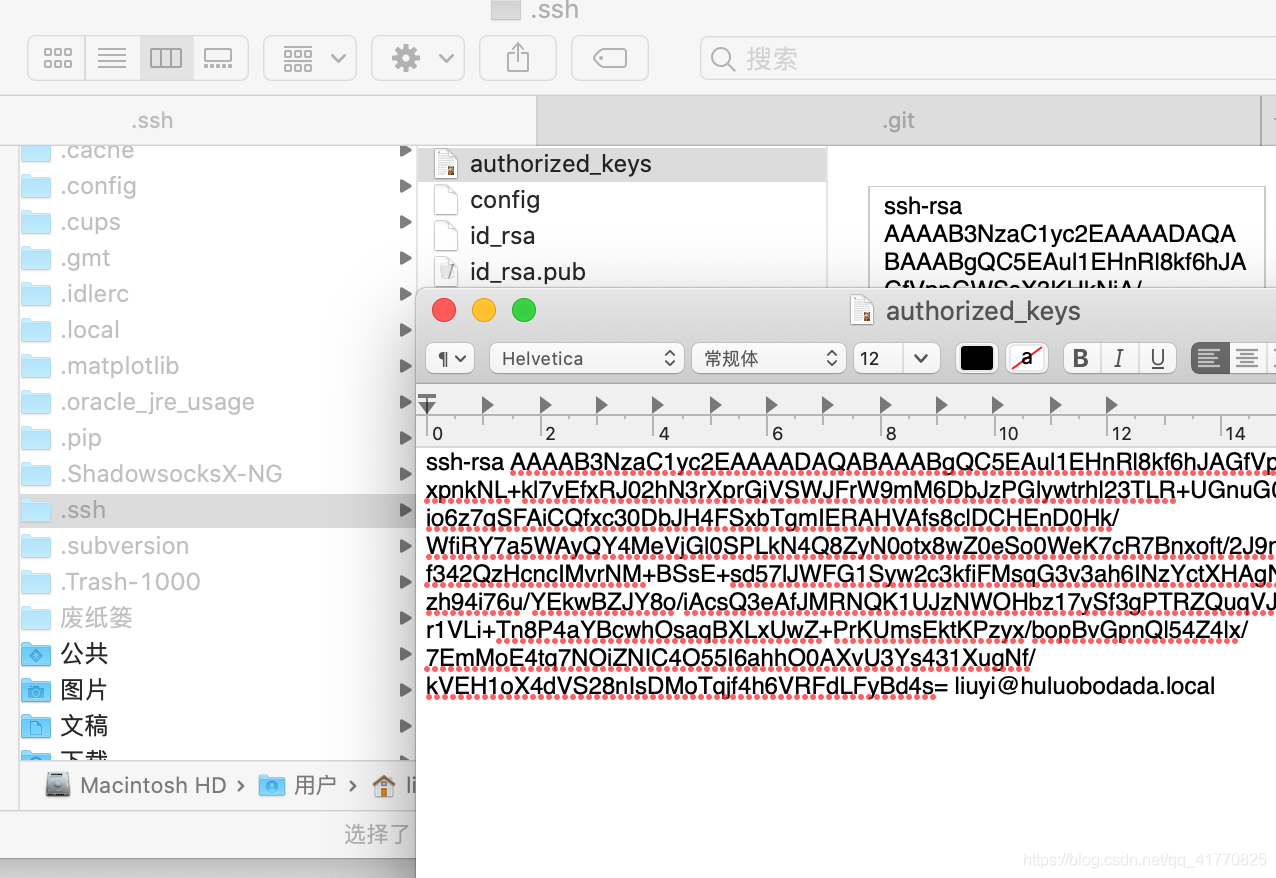Switch Finder to column view

click(x=166, y=58)
